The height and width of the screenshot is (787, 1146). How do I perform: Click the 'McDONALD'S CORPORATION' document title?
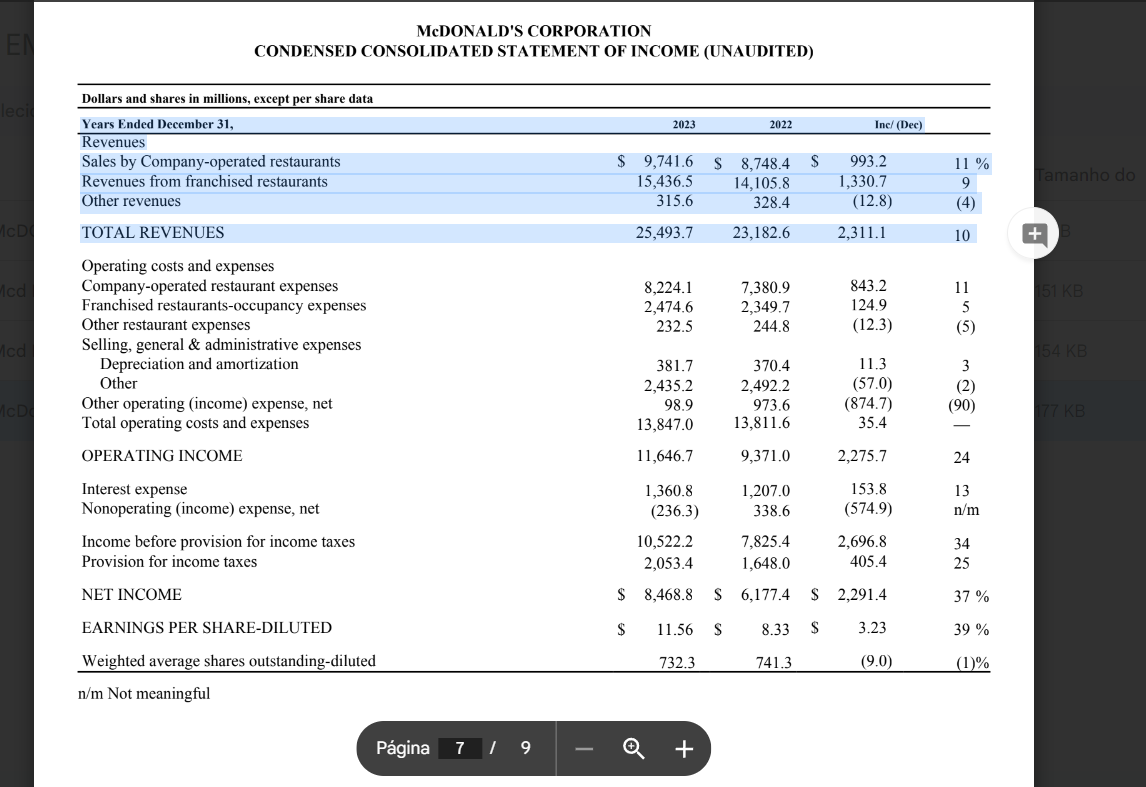point(533,31)
